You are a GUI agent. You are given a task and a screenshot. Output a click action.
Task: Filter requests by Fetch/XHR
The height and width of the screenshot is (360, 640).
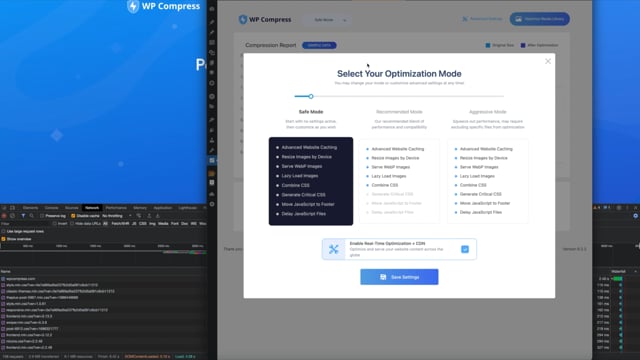(x=120, y=224)
